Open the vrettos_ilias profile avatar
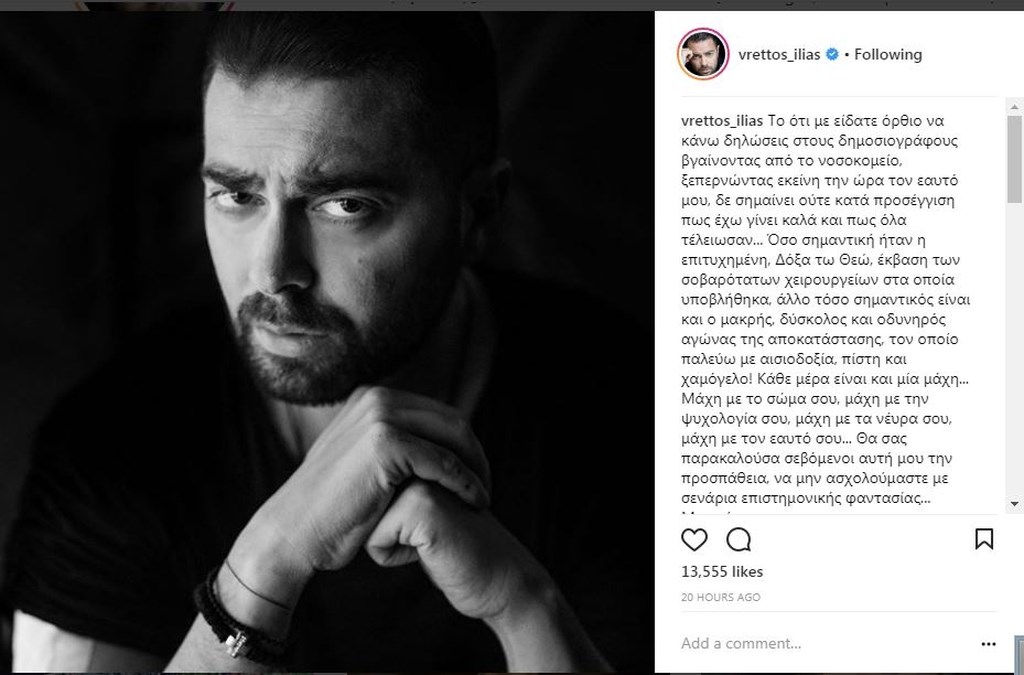 tap(703, 54)
